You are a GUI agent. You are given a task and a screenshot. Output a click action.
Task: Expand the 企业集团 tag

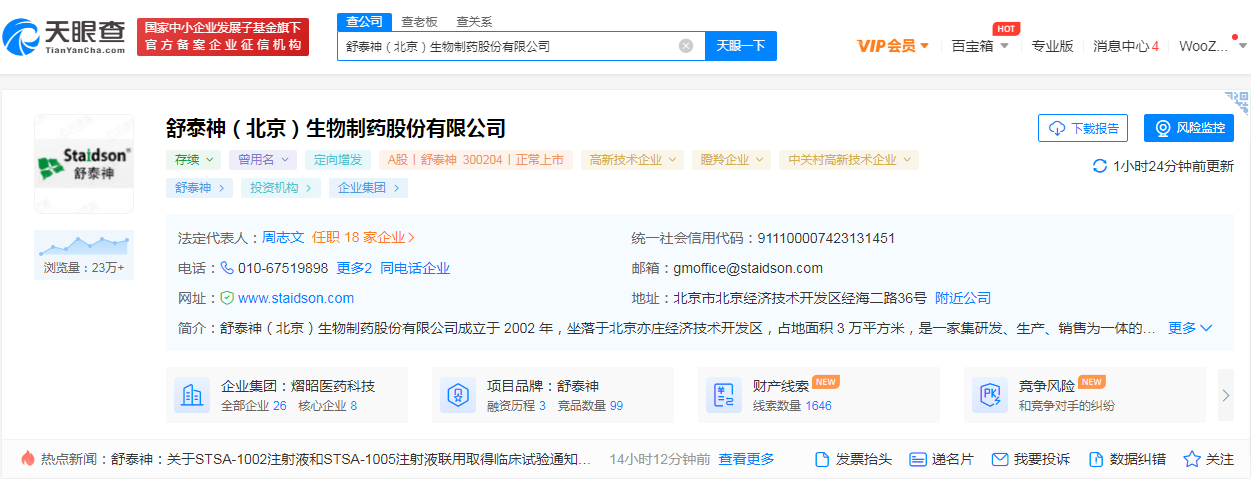click(369, 187)
